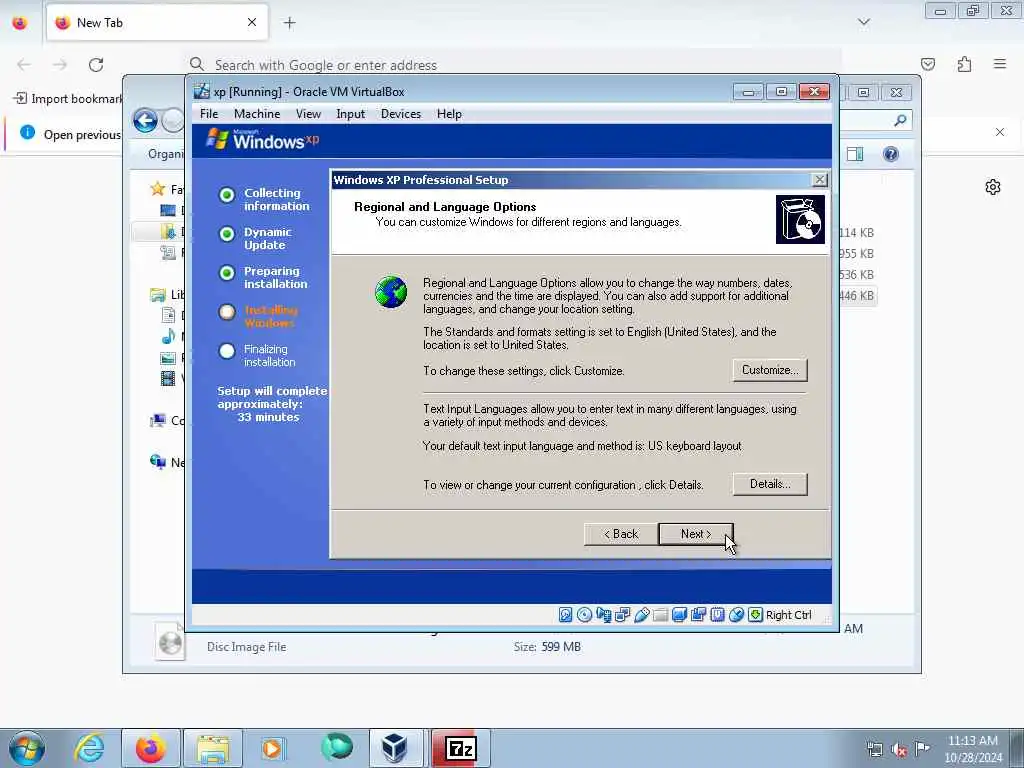Open the Windows Start orb
The image size is (1024, 768).
pyautogui.click(x=26, y=748)
